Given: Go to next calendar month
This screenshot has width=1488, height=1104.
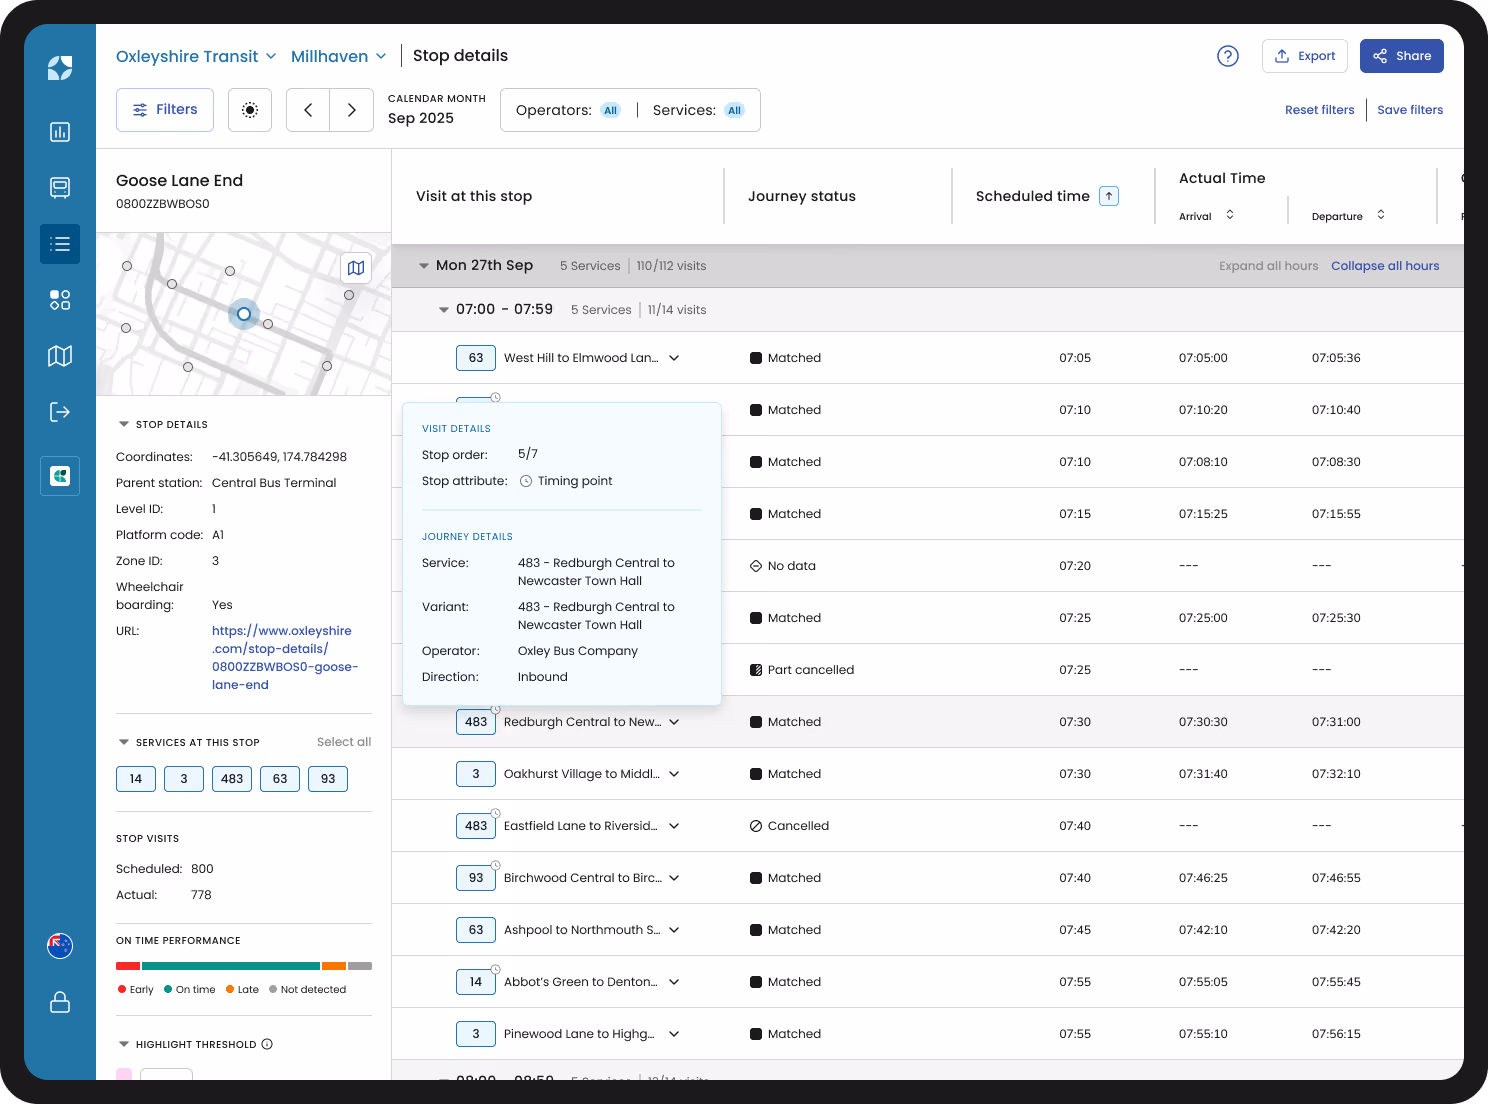Looking at the screenshot, I should (x=352, y=110).
